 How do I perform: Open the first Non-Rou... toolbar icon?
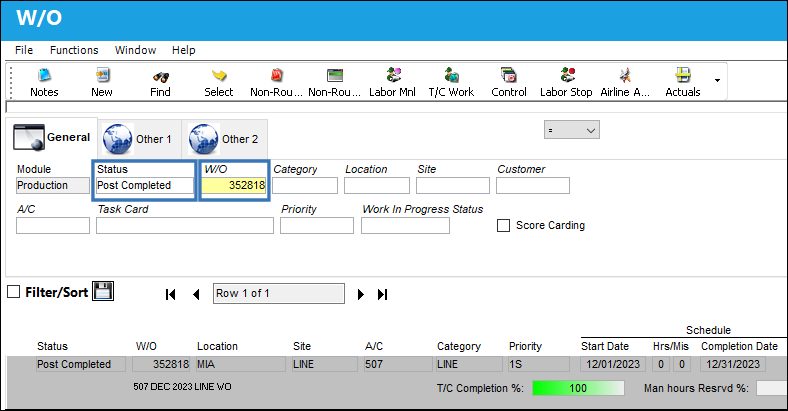276,75
